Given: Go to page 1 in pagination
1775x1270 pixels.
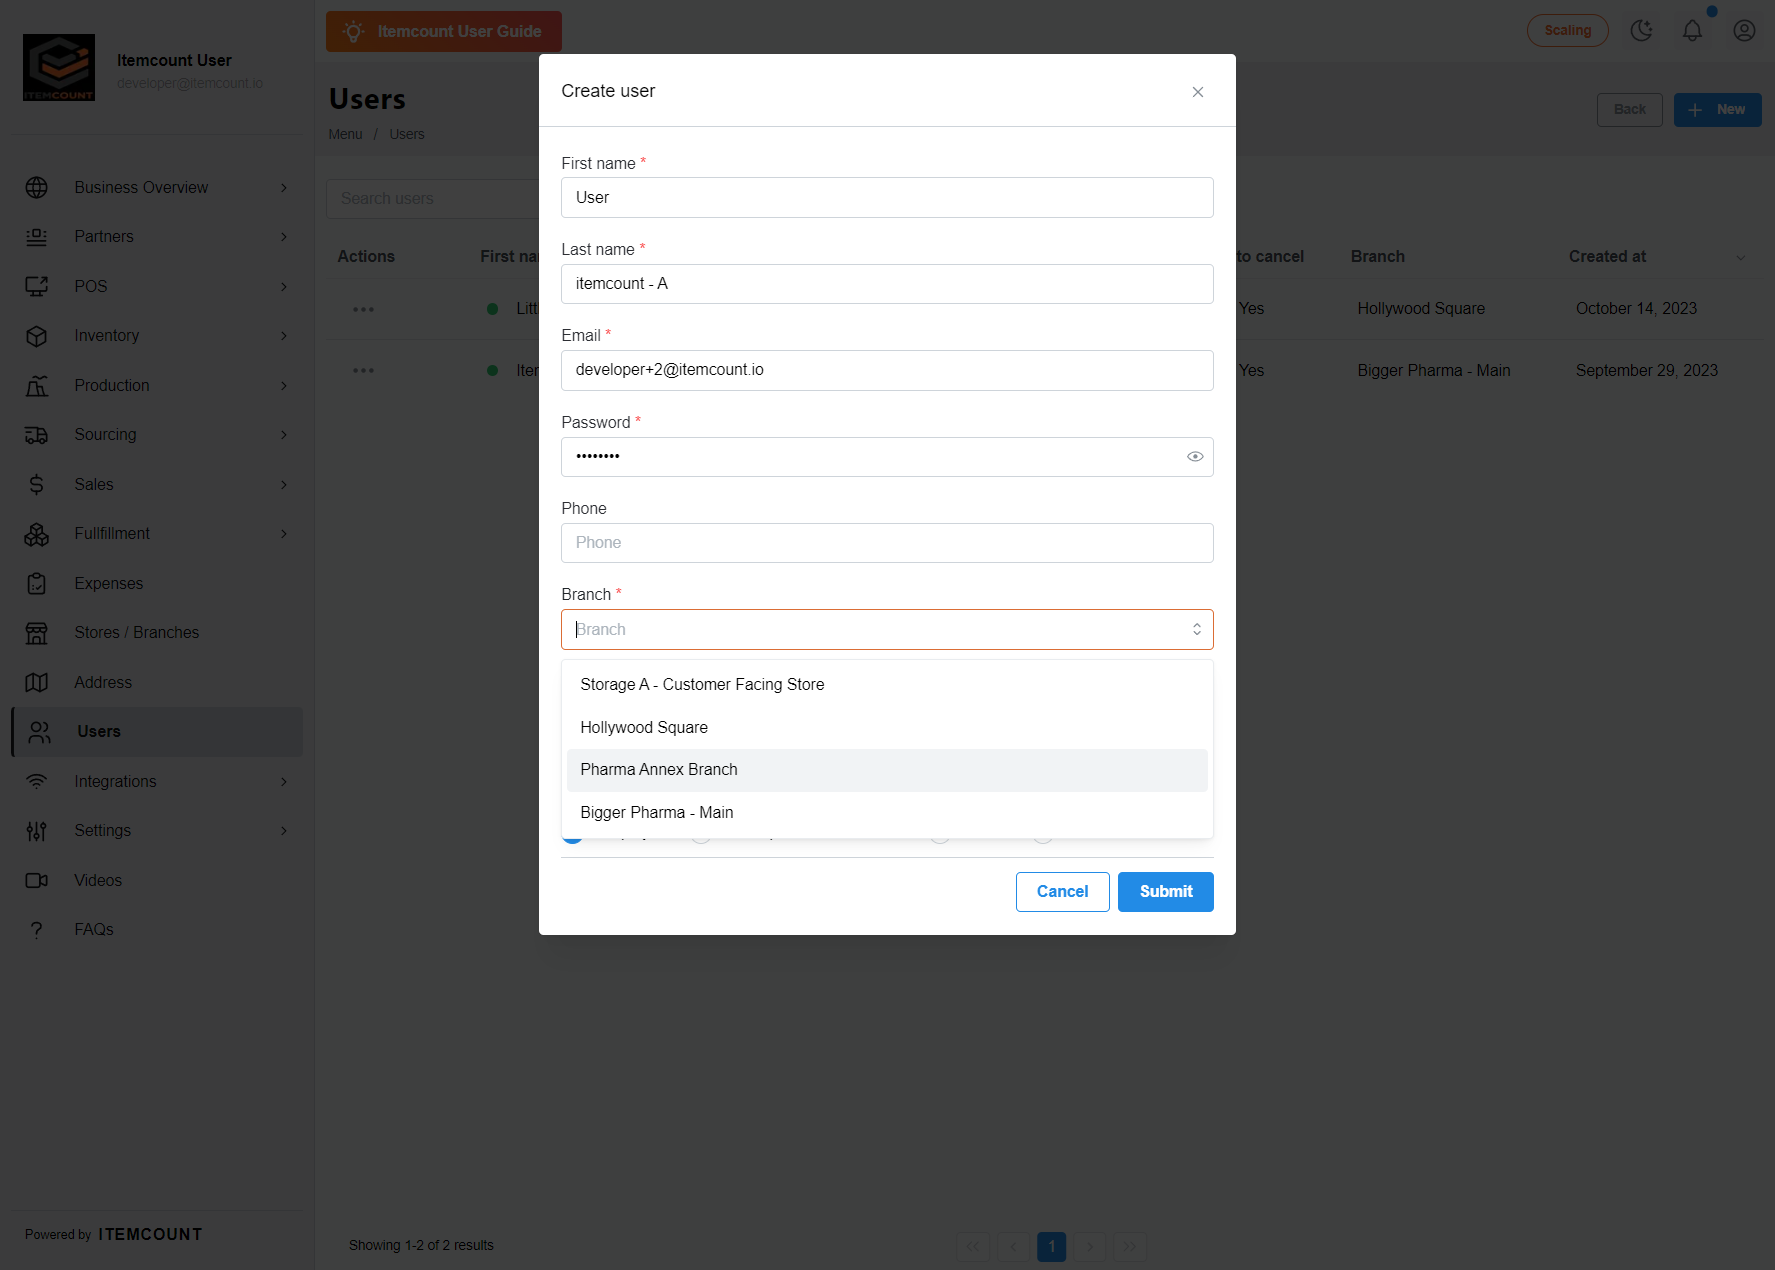Looking at the screenshot, I should point(1052,1246).
